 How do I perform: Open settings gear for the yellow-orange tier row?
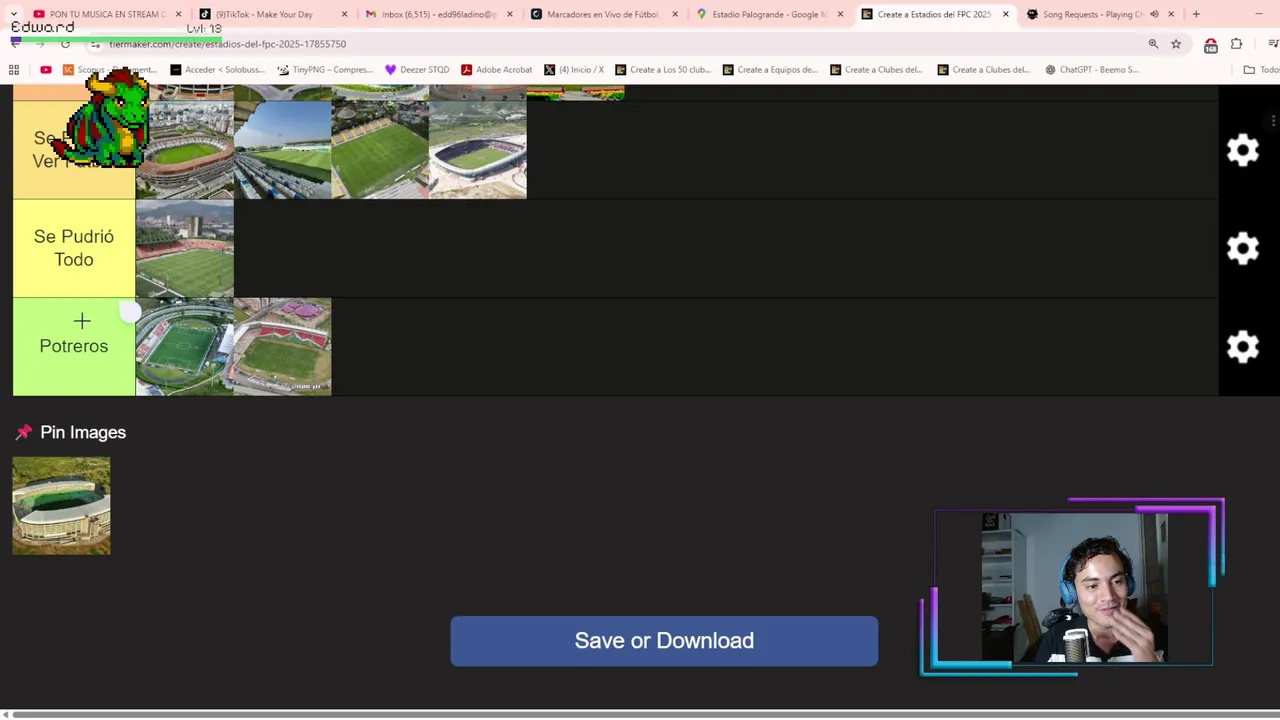click(1242, 150)
